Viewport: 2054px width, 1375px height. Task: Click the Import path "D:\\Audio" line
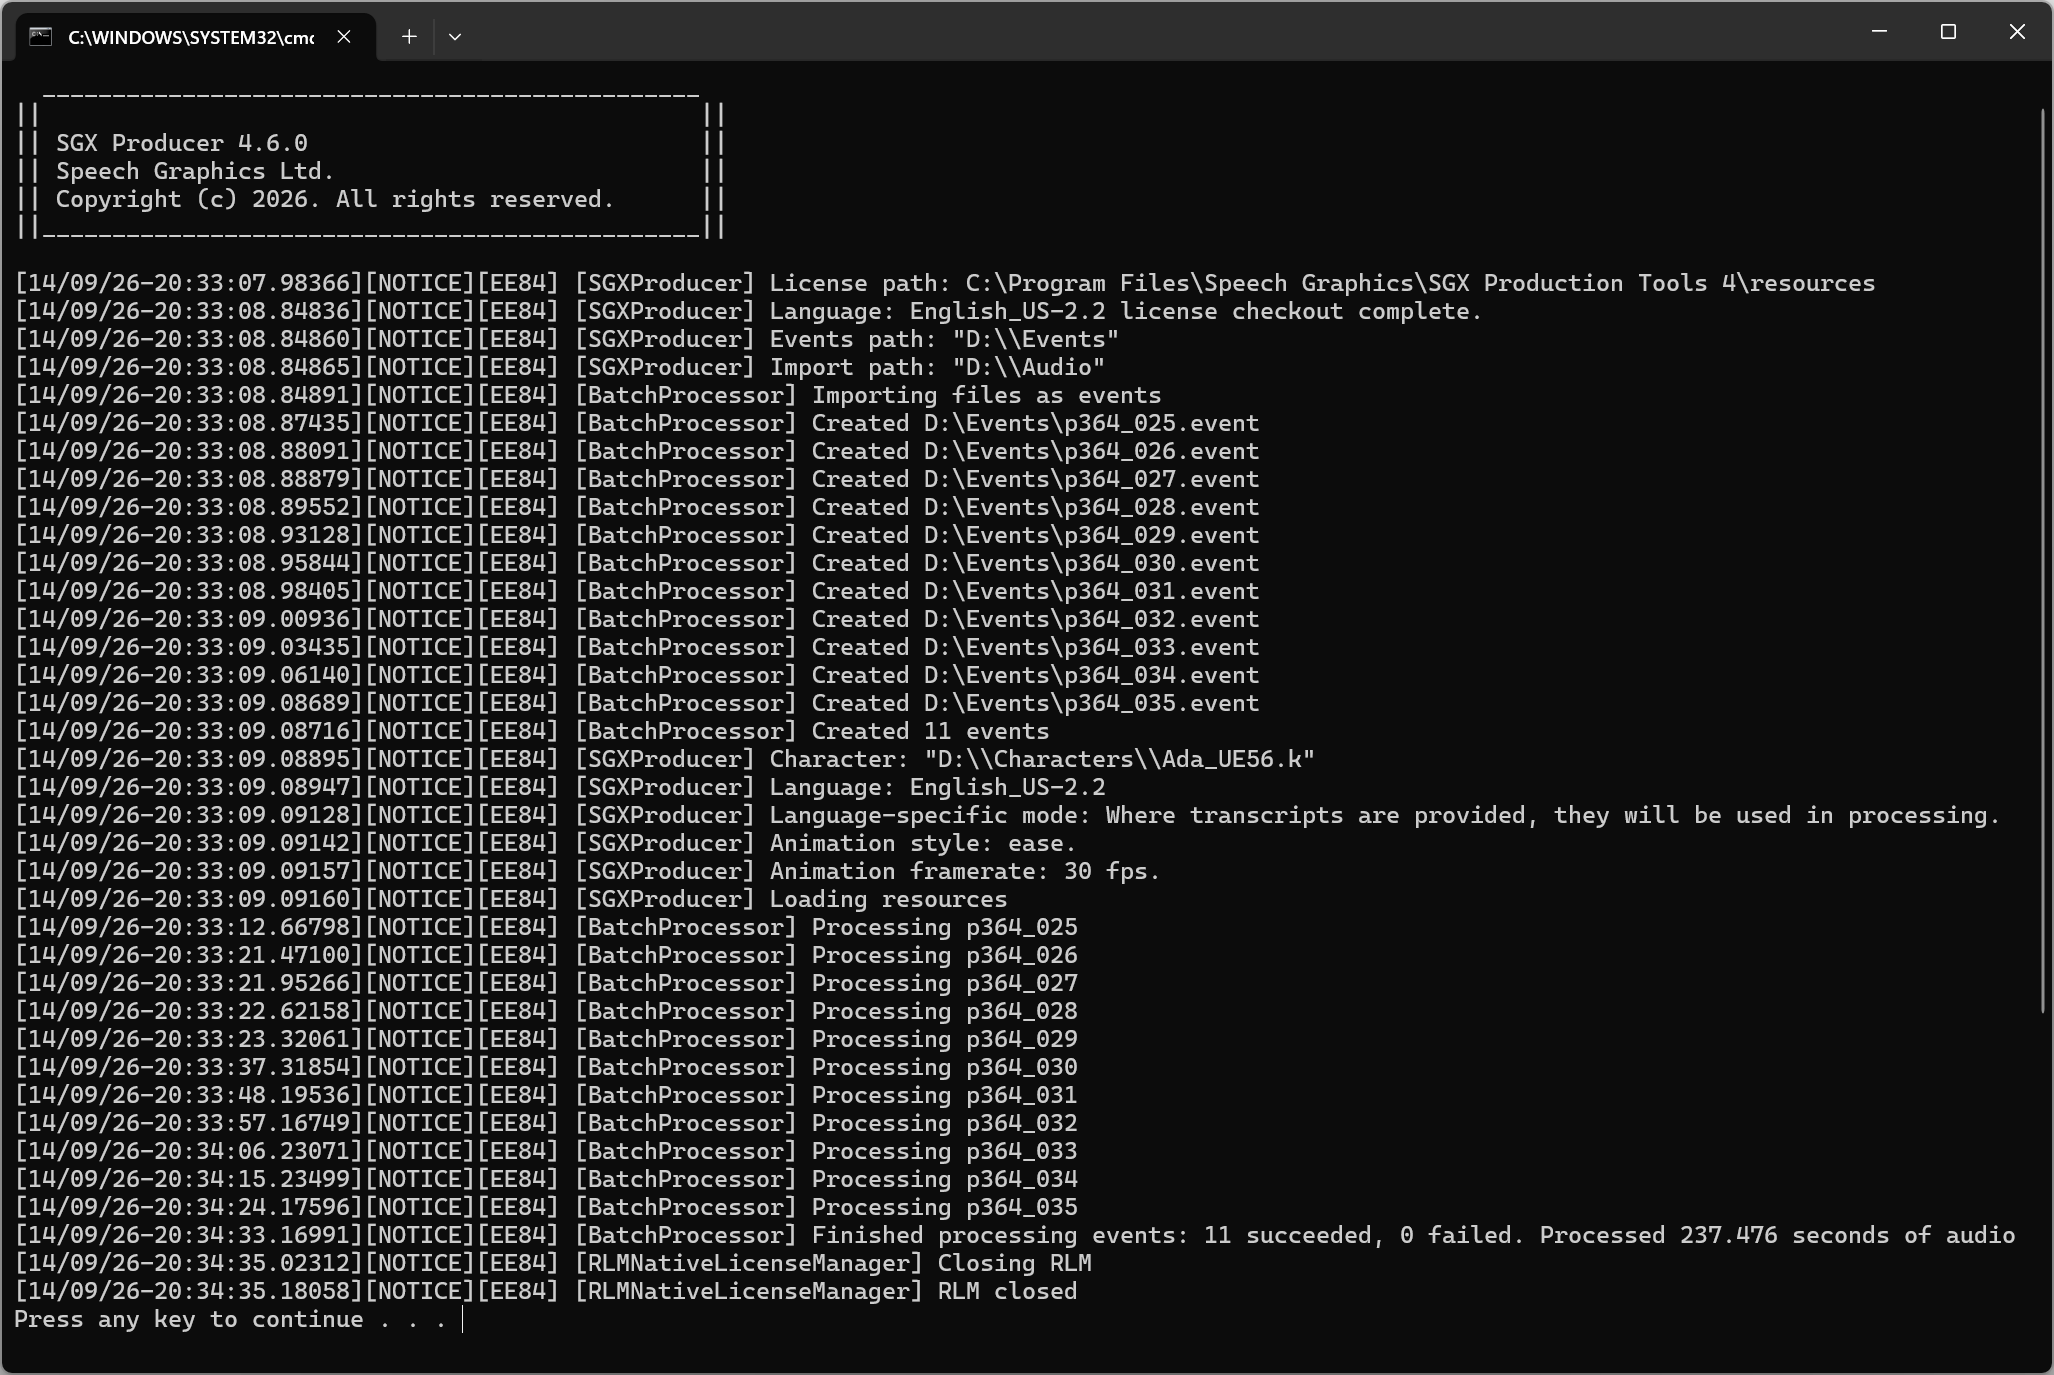coord(560,367)
